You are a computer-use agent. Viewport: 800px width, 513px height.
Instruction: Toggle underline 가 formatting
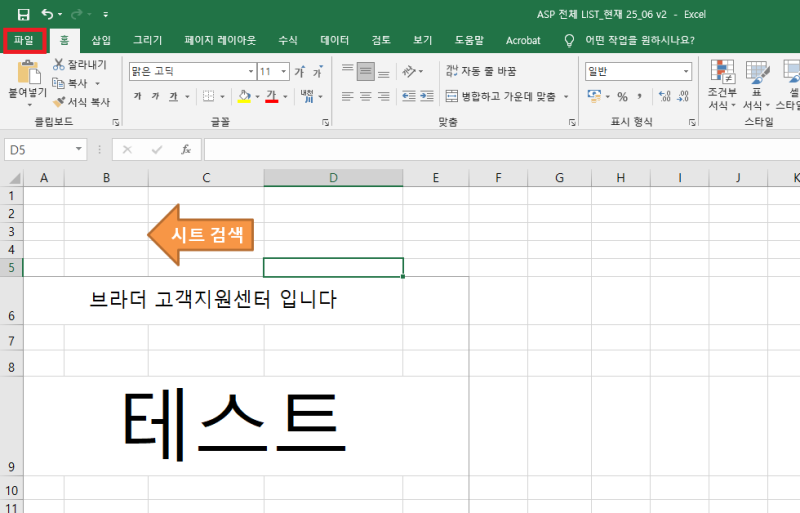pyautogui.click(x=173, y=96)
